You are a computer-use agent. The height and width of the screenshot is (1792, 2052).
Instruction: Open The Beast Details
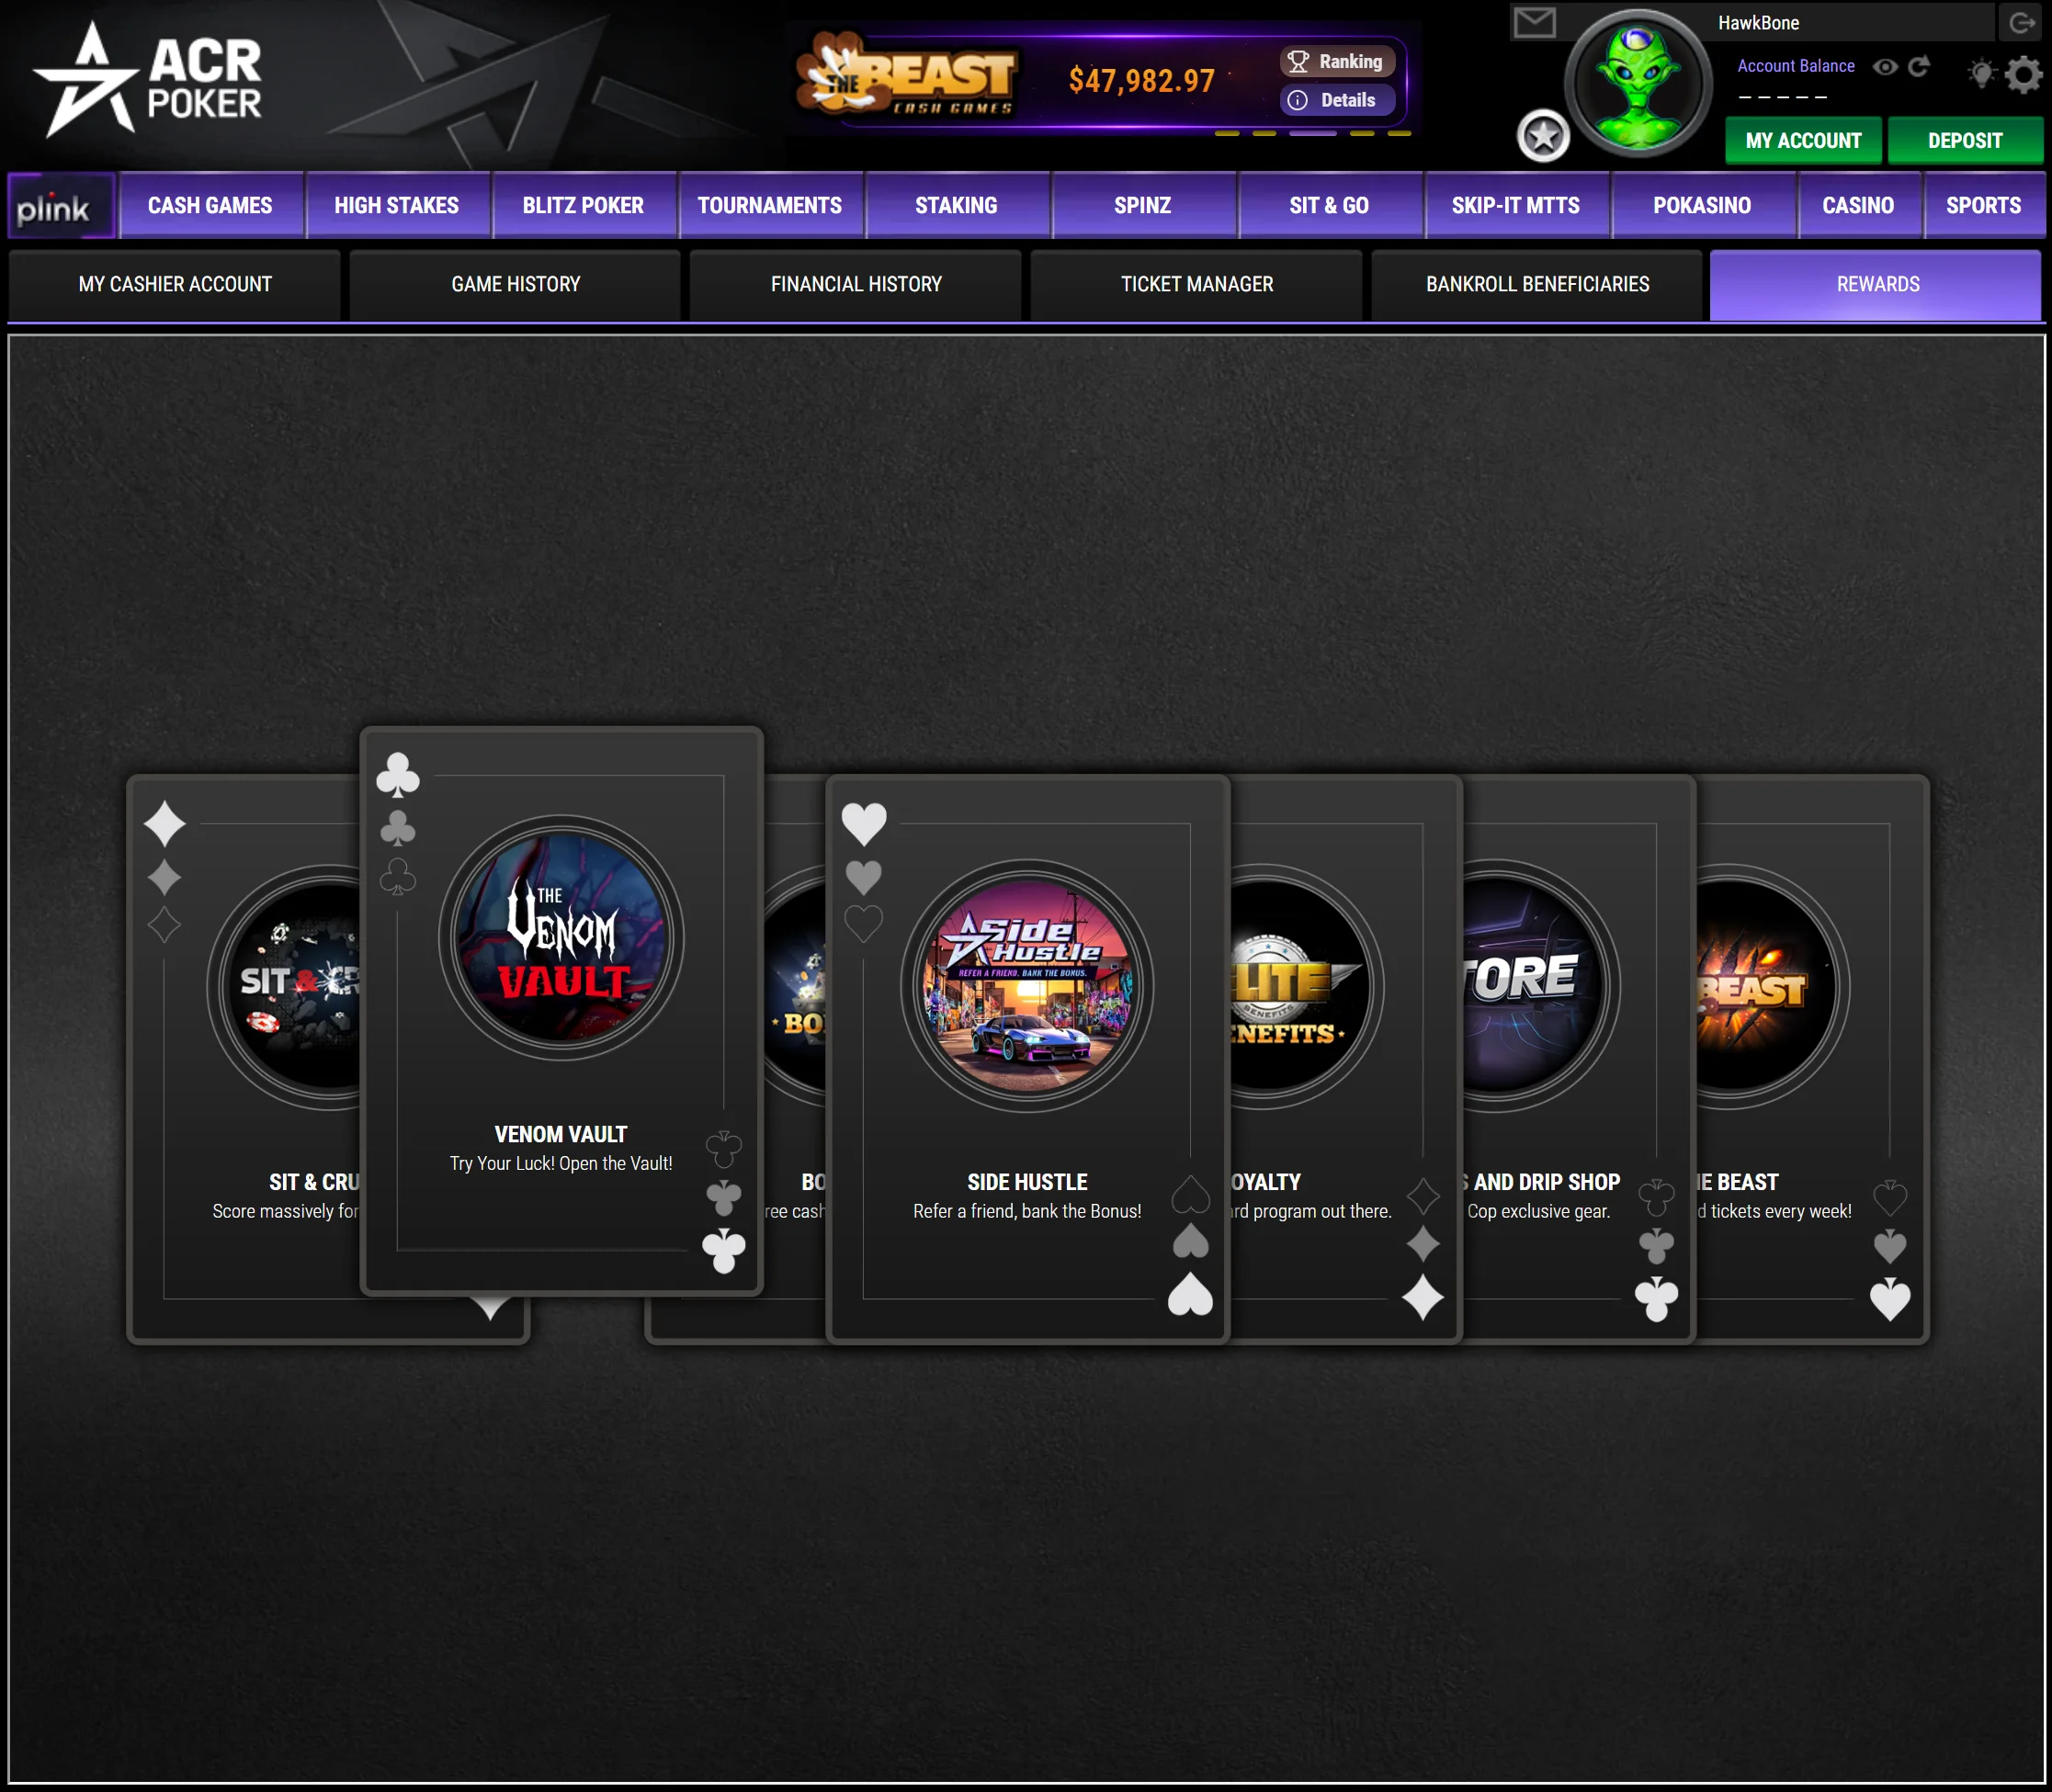tap(1337, 100)
